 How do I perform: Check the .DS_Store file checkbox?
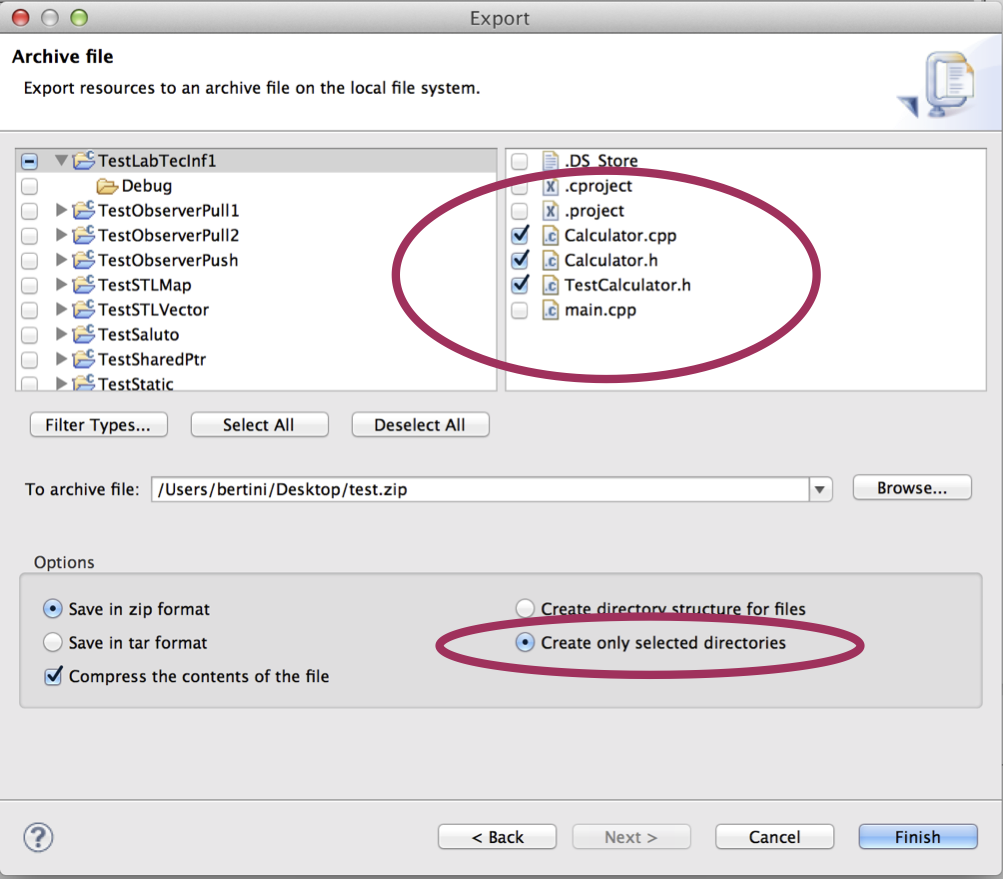519,161
